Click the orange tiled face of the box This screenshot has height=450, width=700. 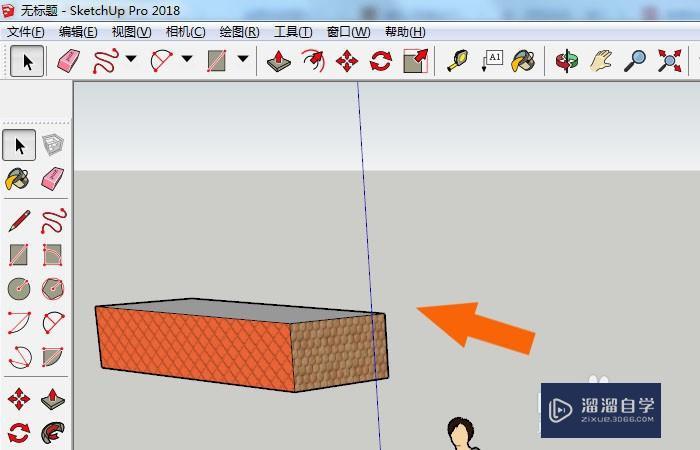coord(196,348)
